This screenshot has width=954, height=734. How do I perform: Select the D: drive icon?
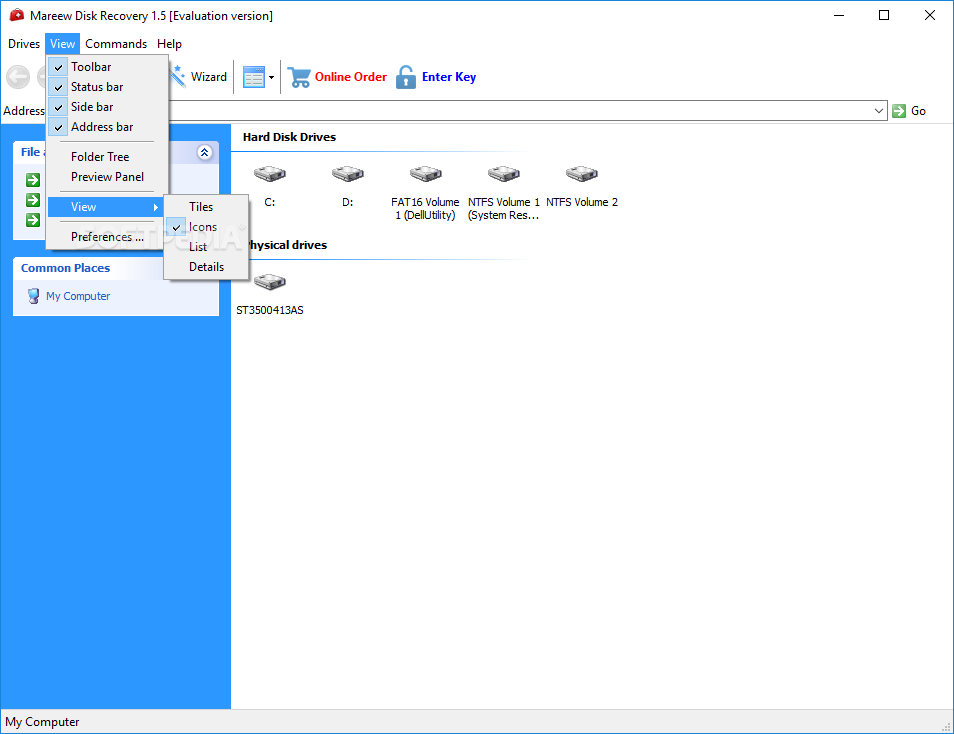pos(347,174)
